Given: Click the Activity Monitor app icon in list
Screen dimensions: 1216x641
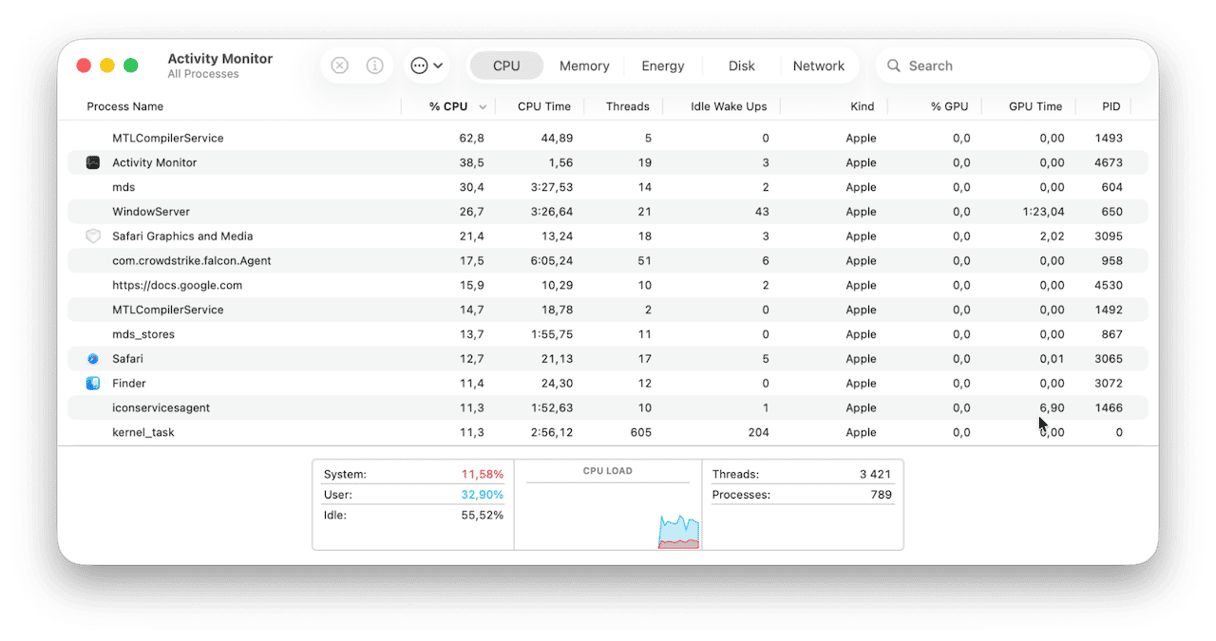Looking at the screenshot, I should click(x=93, y=163).
